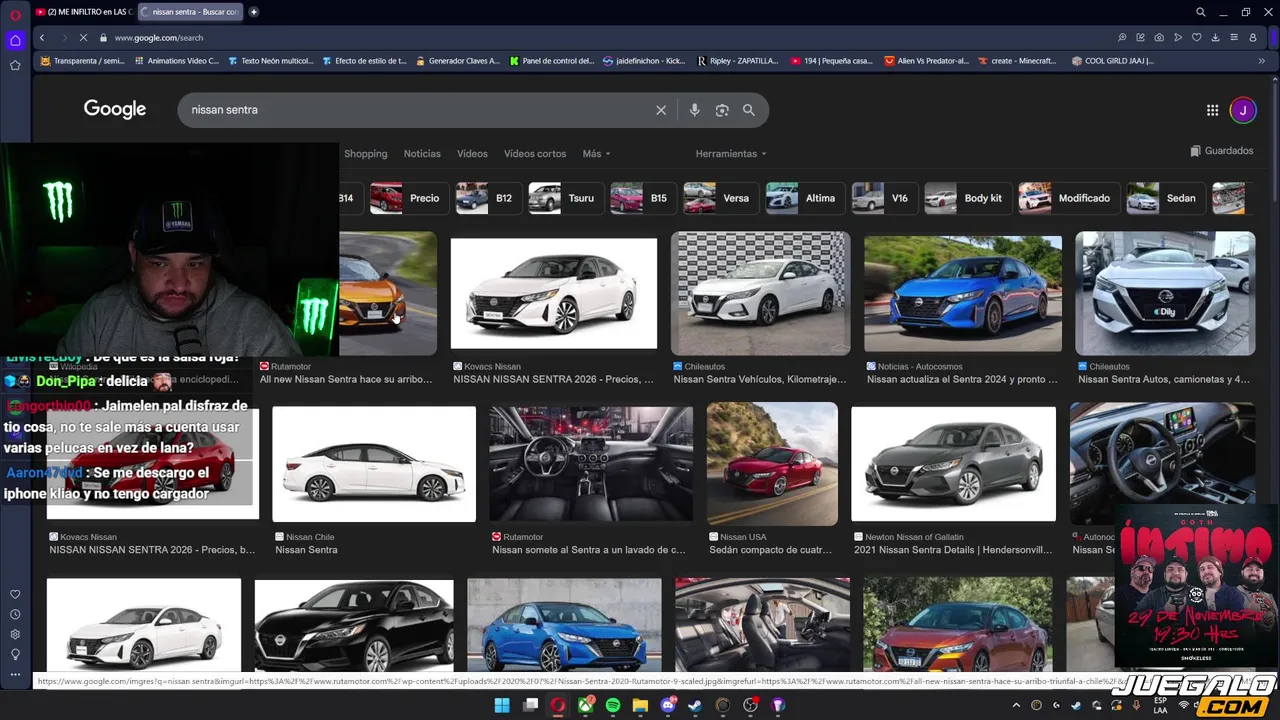Show more bookmarks with the double chevron
The height and width of the screenshot is (720, 1280).
click(1261, 60)
